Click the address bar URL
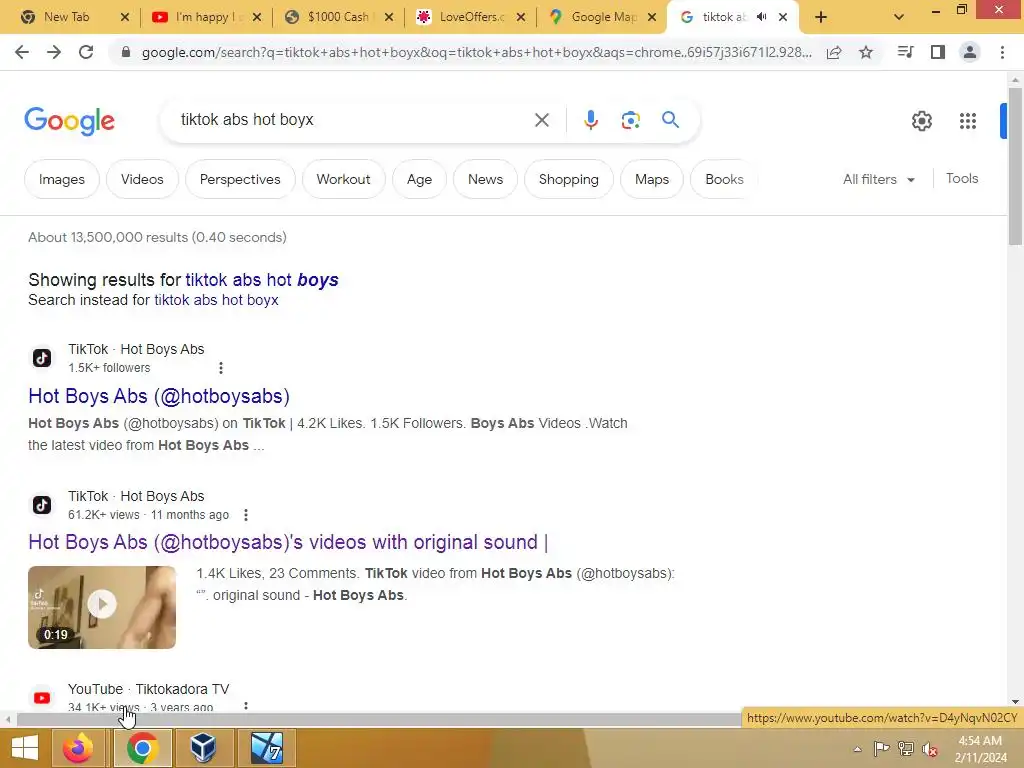 477,52
